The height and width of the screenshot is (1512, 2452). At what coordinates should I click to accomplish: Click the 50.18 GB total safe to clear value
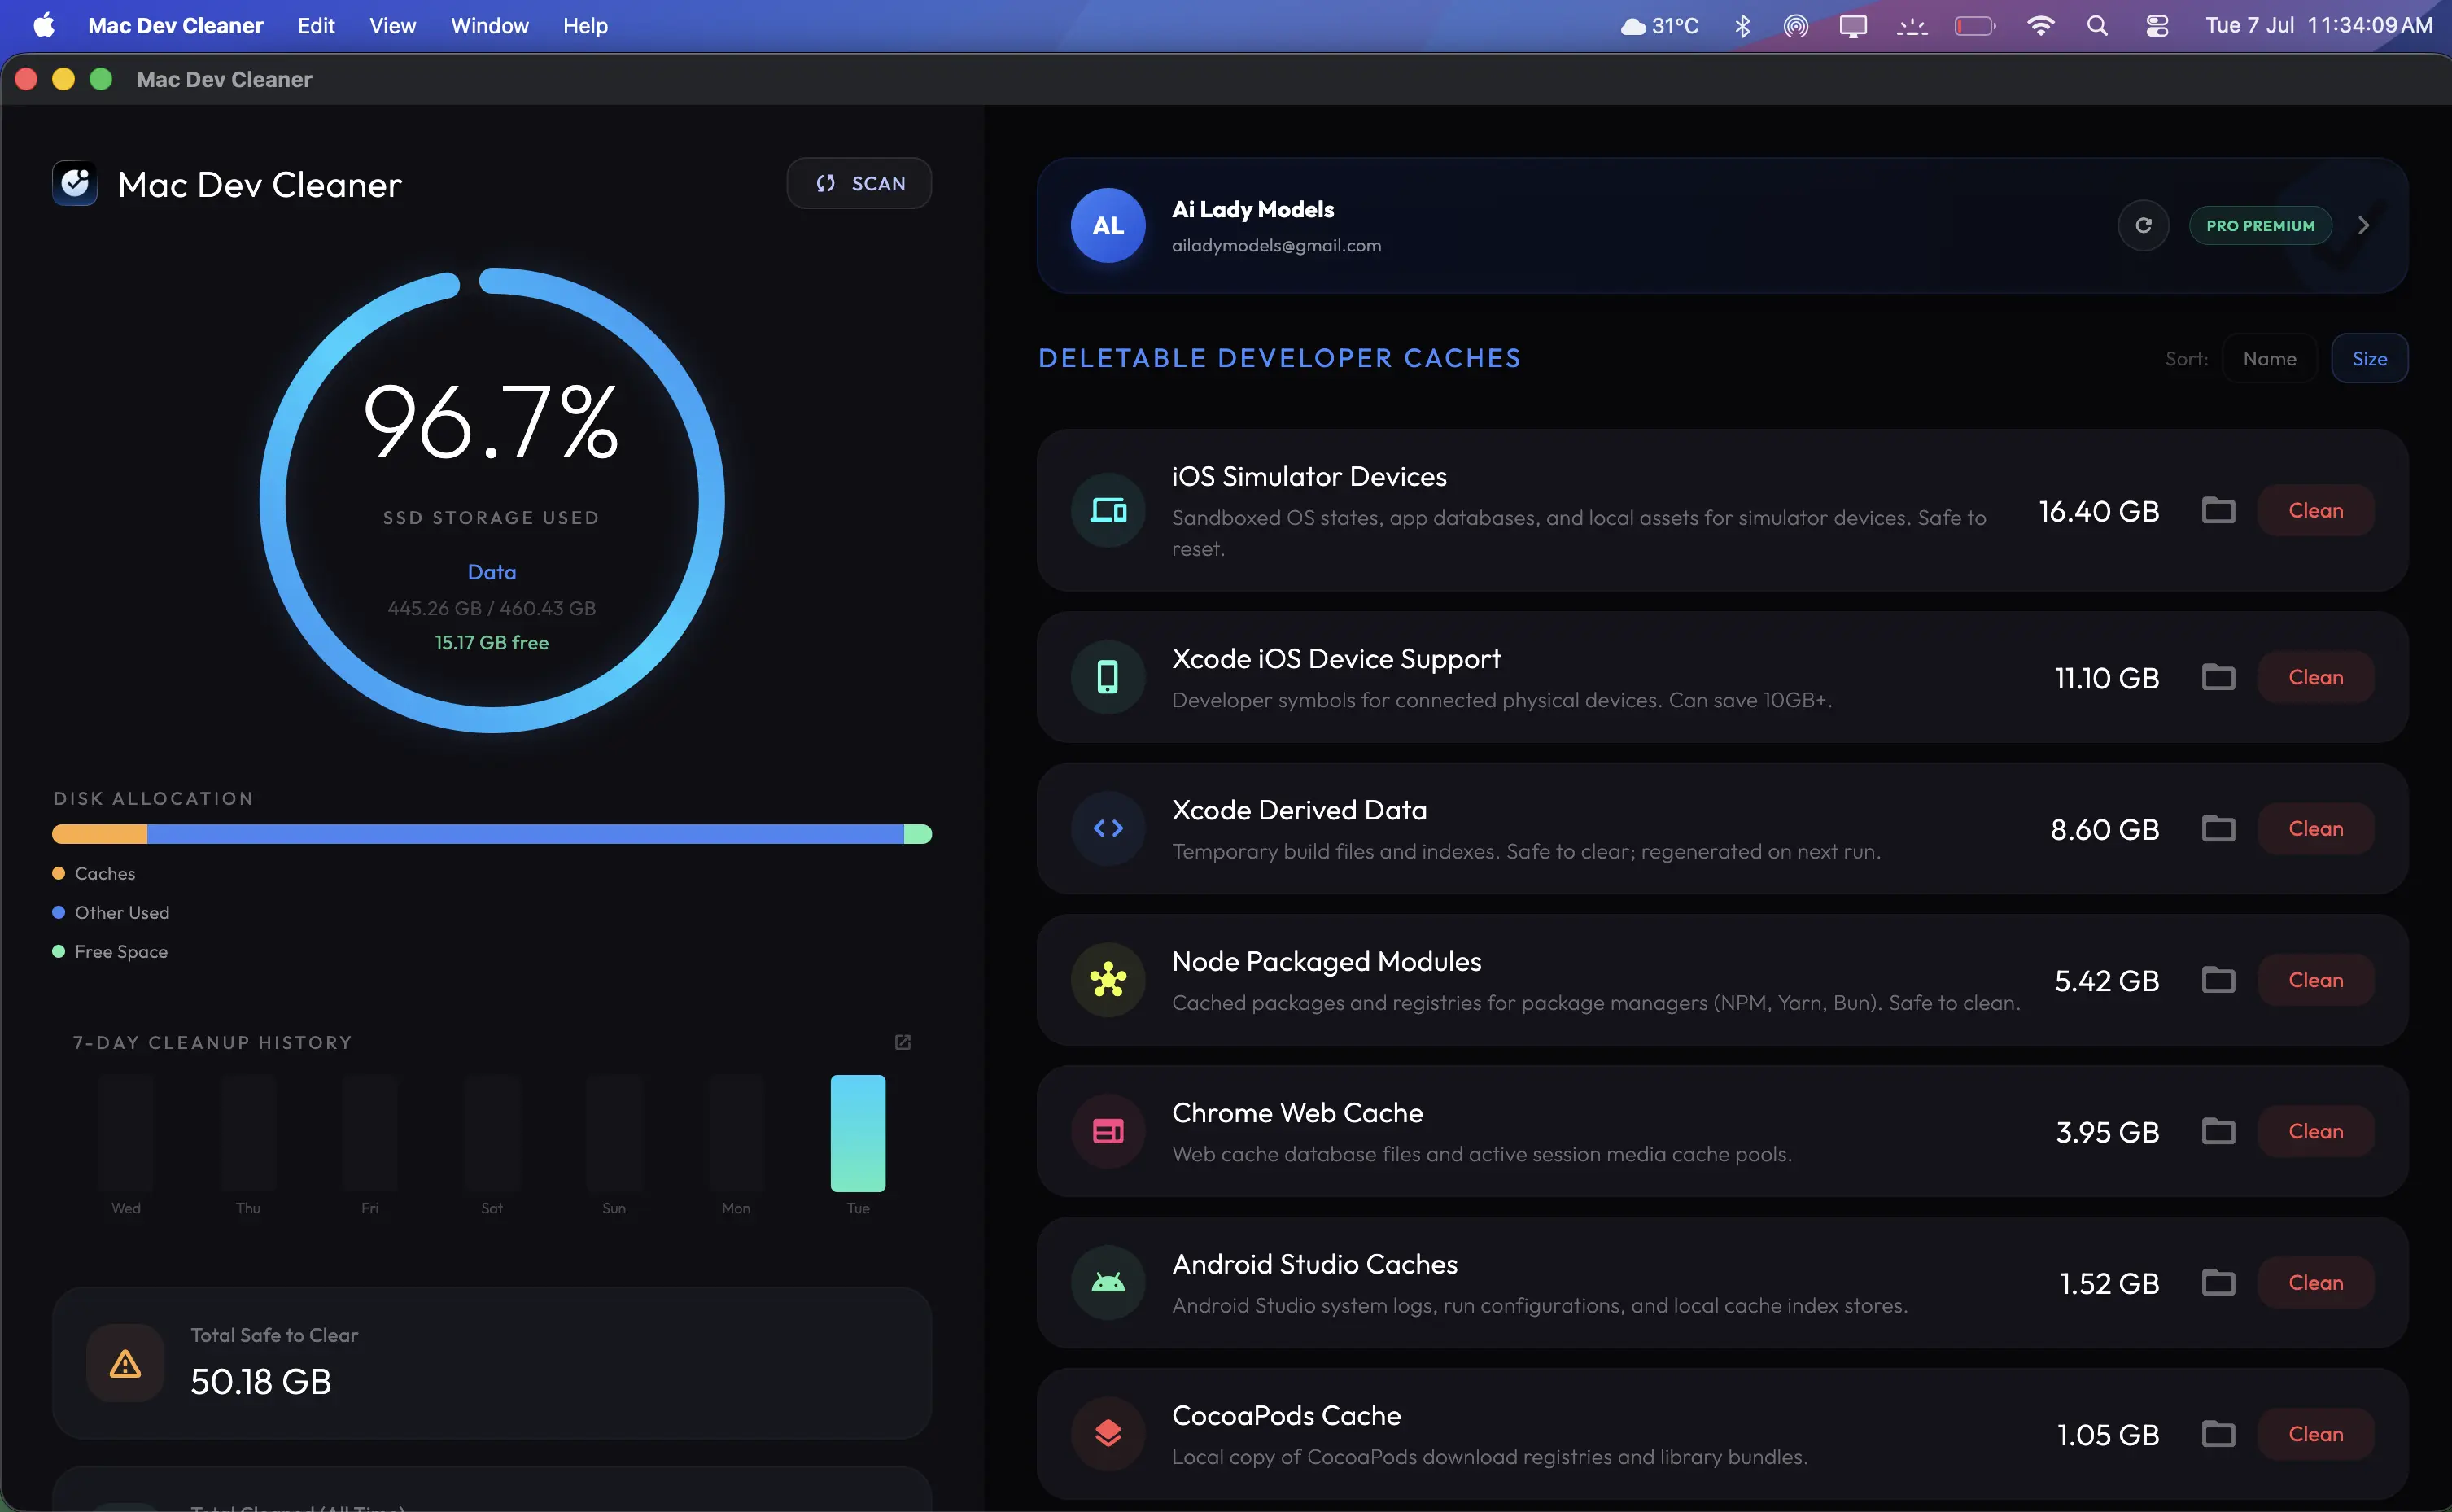[260, 1381]
